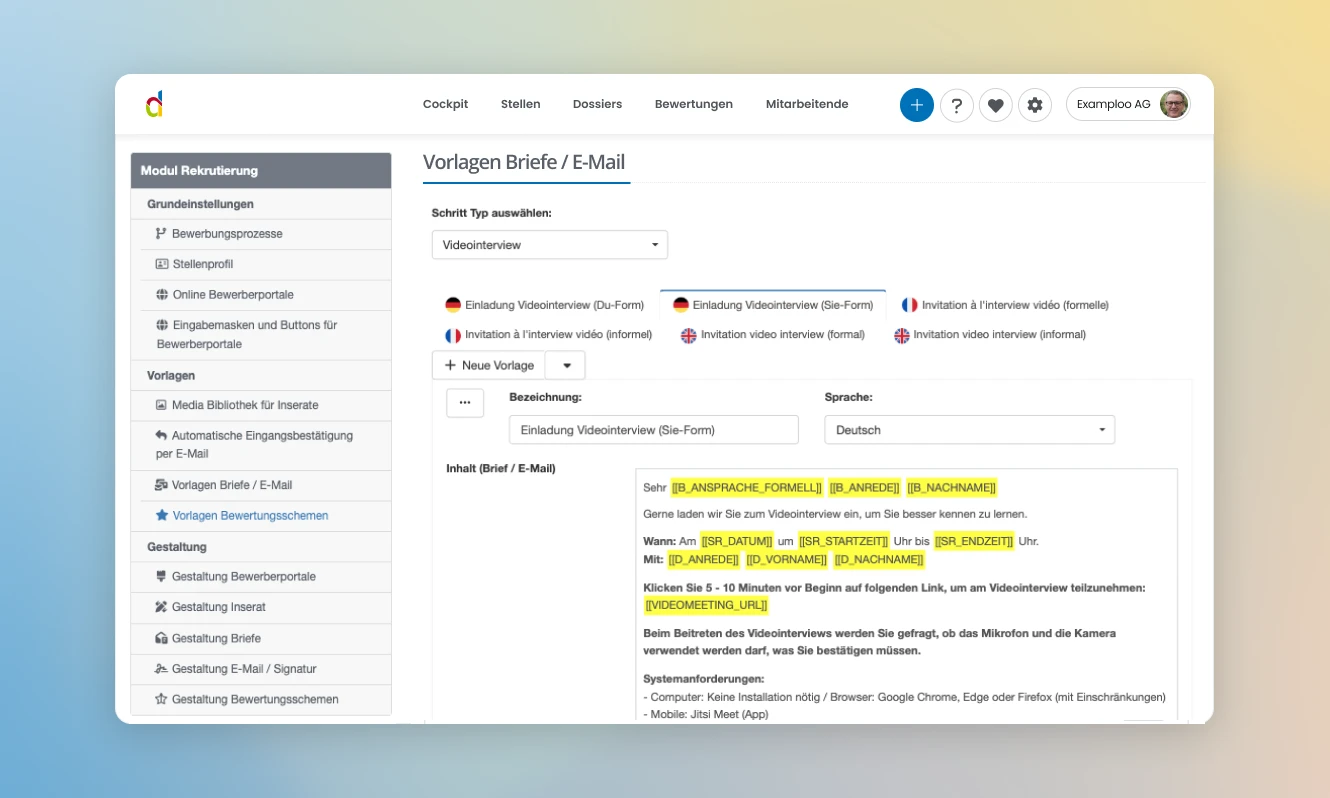Screen dimensions: 1330x798
Task: Select Einladung Videointerview (Sie-Form) tab
Action: click(773, 305)
